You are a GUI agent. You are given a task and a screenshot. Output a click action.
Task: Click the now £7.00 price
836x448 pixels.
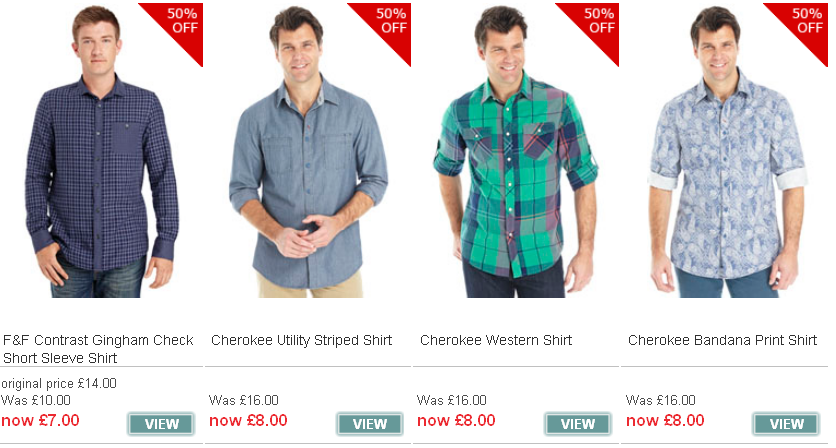click(x=40, y=420)
